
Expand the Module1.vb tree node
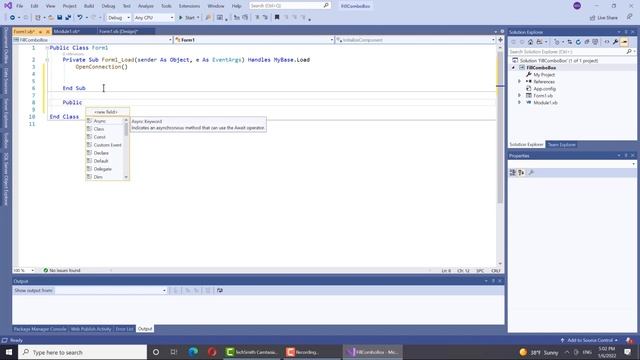point(520,102)
